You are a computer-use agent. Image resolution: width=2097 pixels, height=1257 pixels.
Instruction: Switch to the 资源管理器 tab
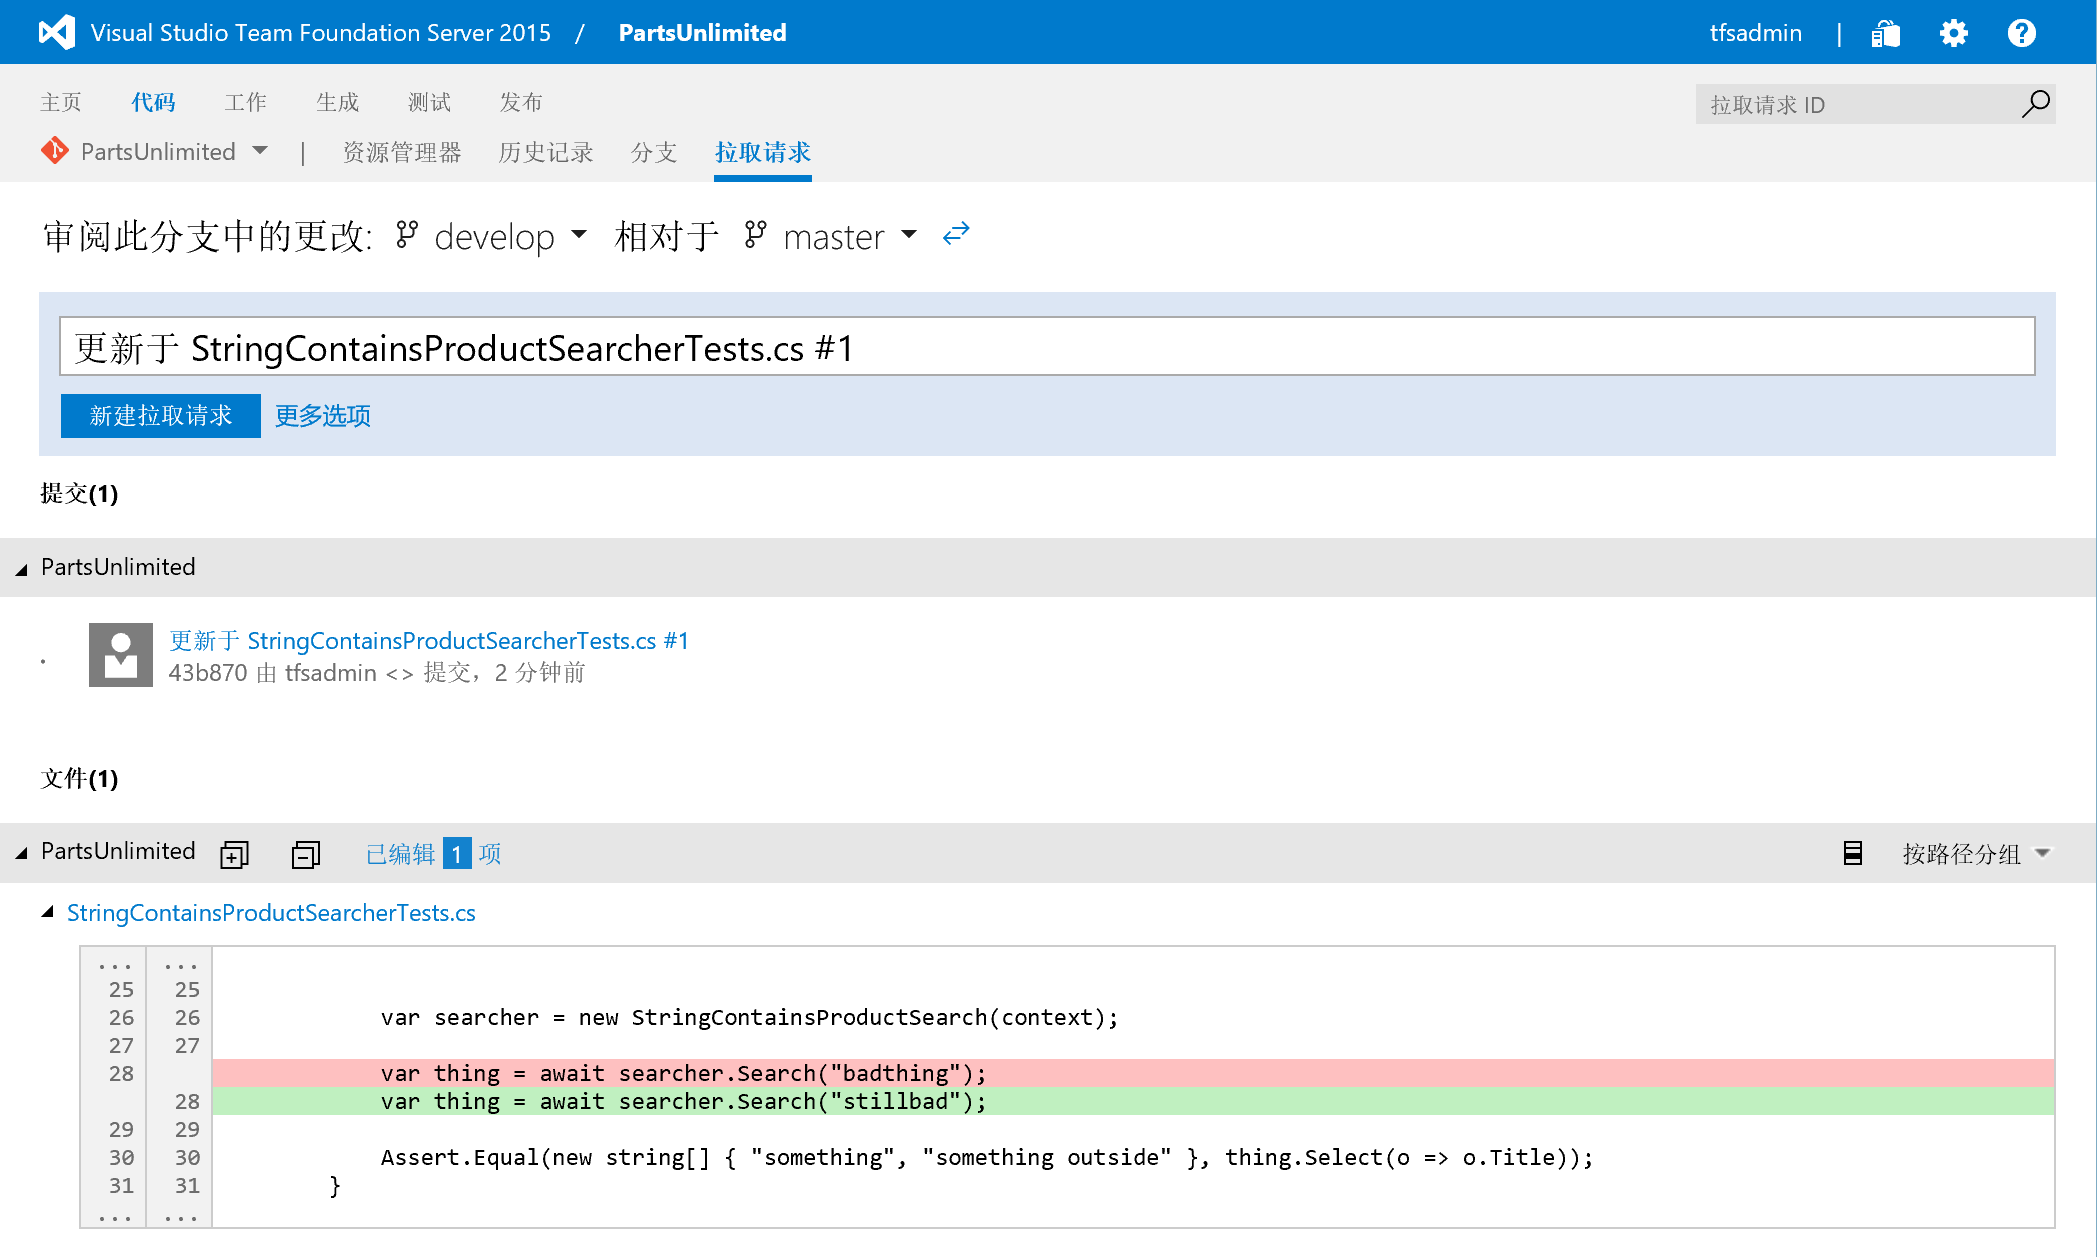(x=402, y=152)
